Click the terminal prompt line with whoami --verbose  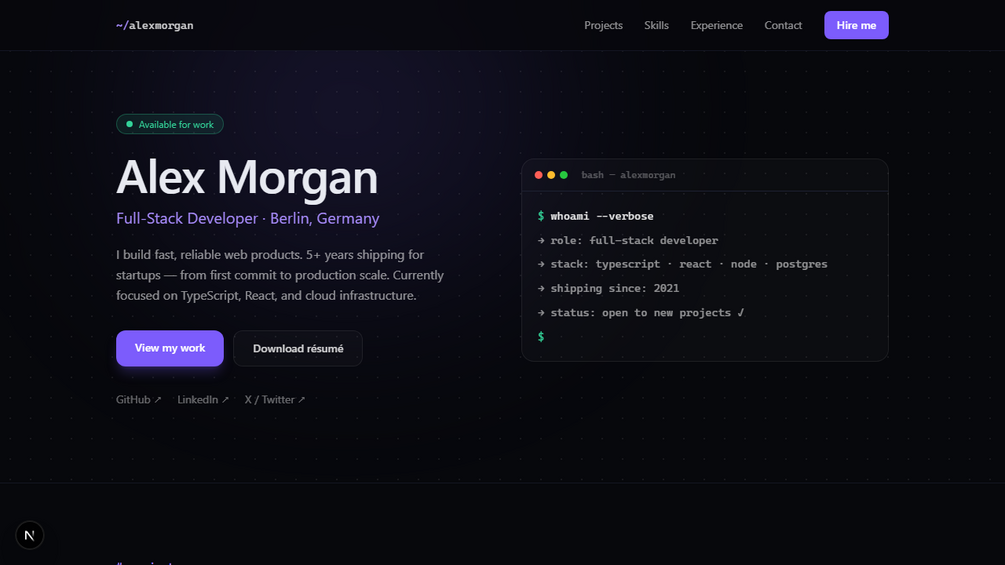[x=595, y=216]
